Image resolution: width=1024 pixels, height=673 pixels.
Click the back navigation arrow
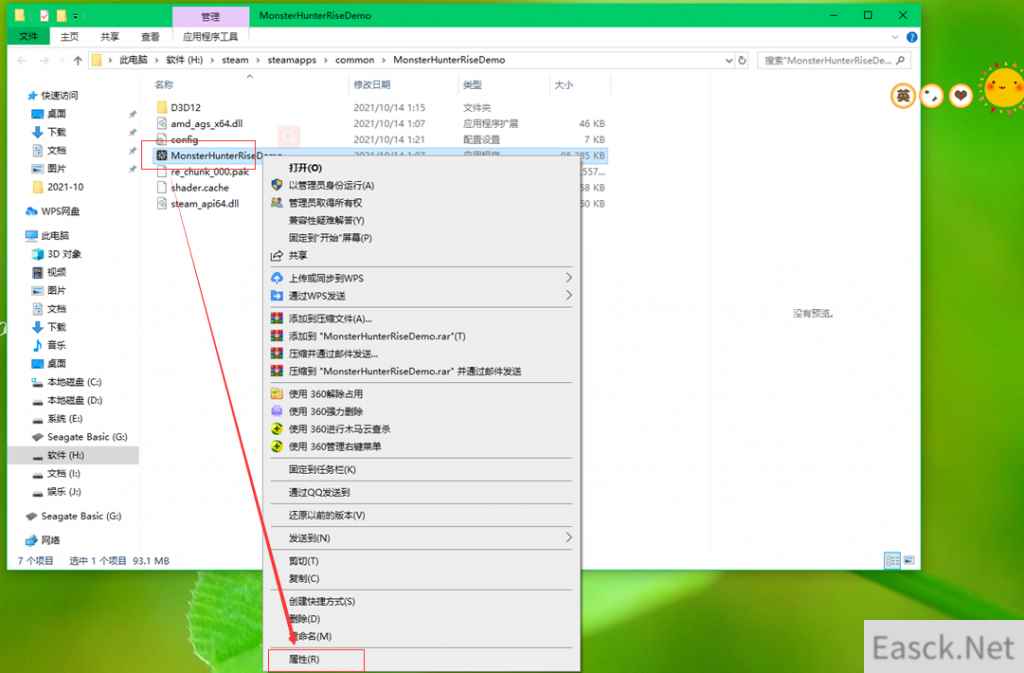[x=22, y=60]
